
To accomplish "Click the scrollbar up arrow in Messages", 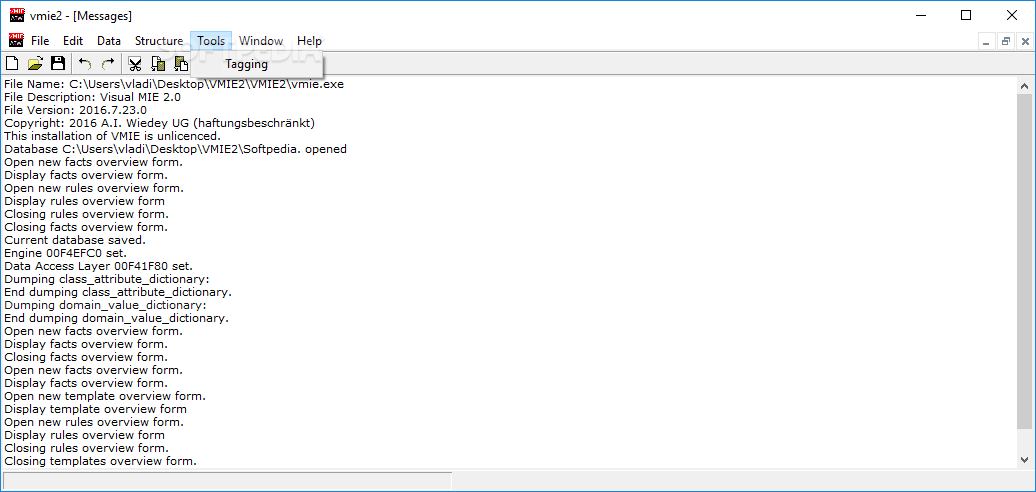I will (1024, 86).
